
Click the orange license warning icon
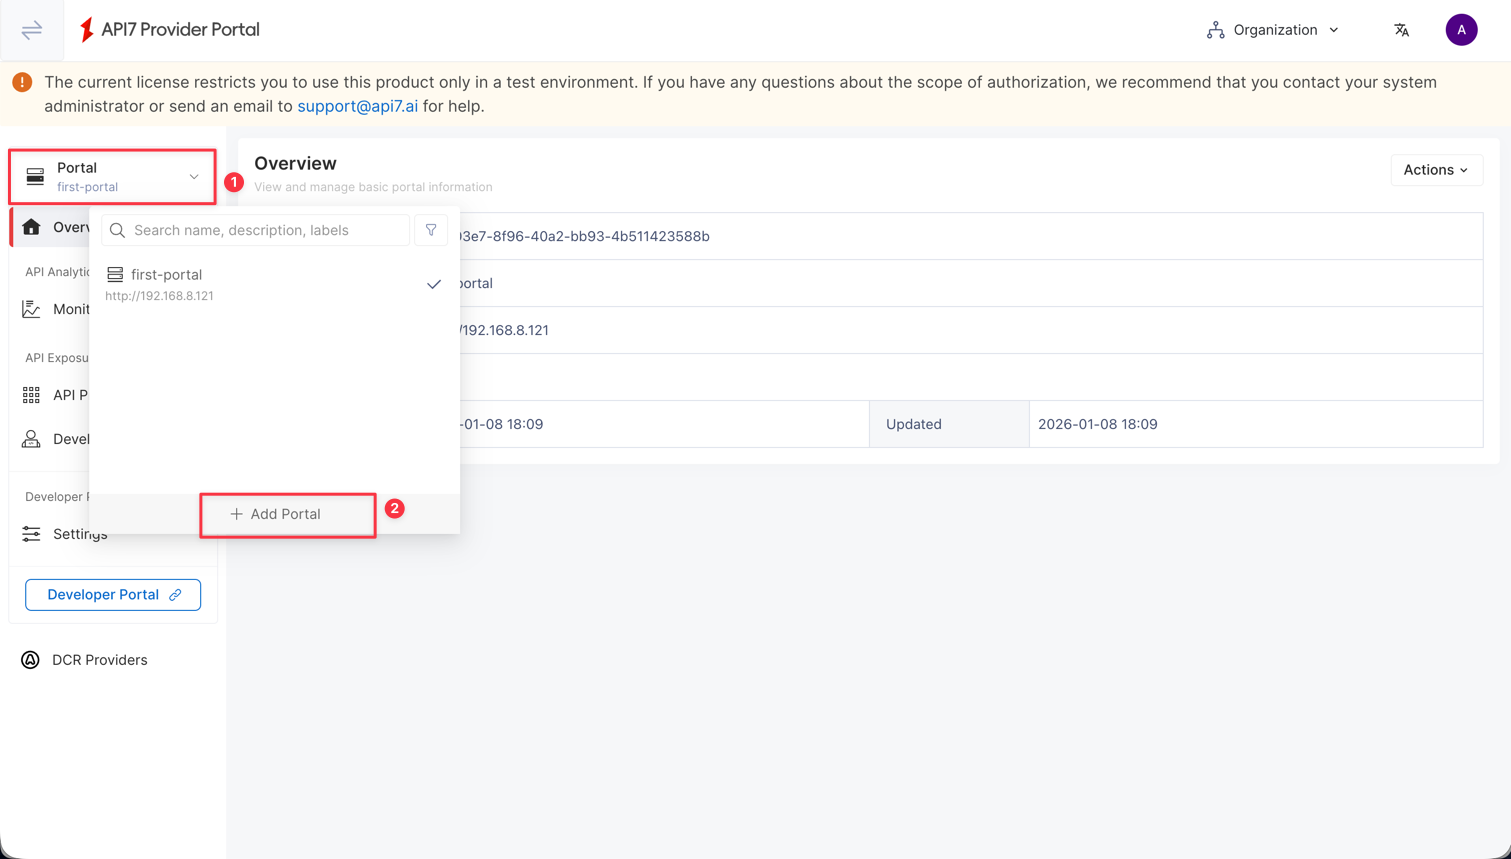coord(22,83)
